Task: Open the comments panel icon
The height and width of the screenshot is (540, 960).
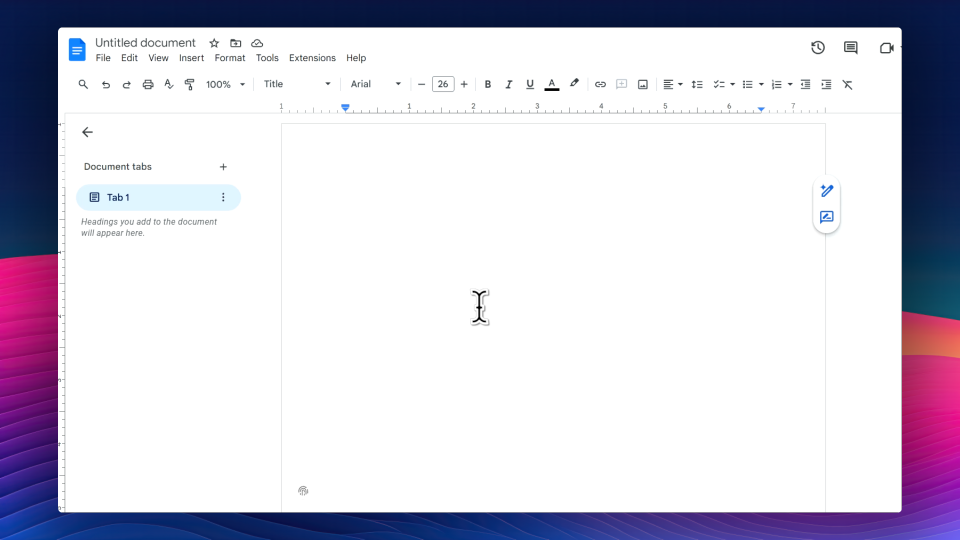Action: [x=850, y=48]
